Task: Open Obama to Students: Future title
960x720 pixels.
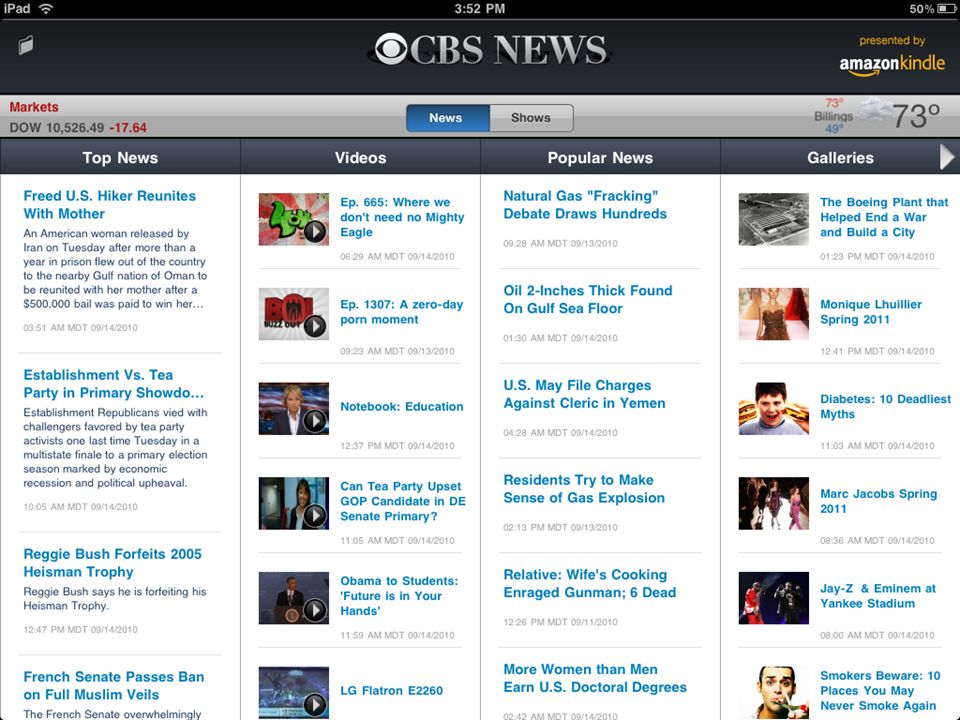Action: click(399, 596)
